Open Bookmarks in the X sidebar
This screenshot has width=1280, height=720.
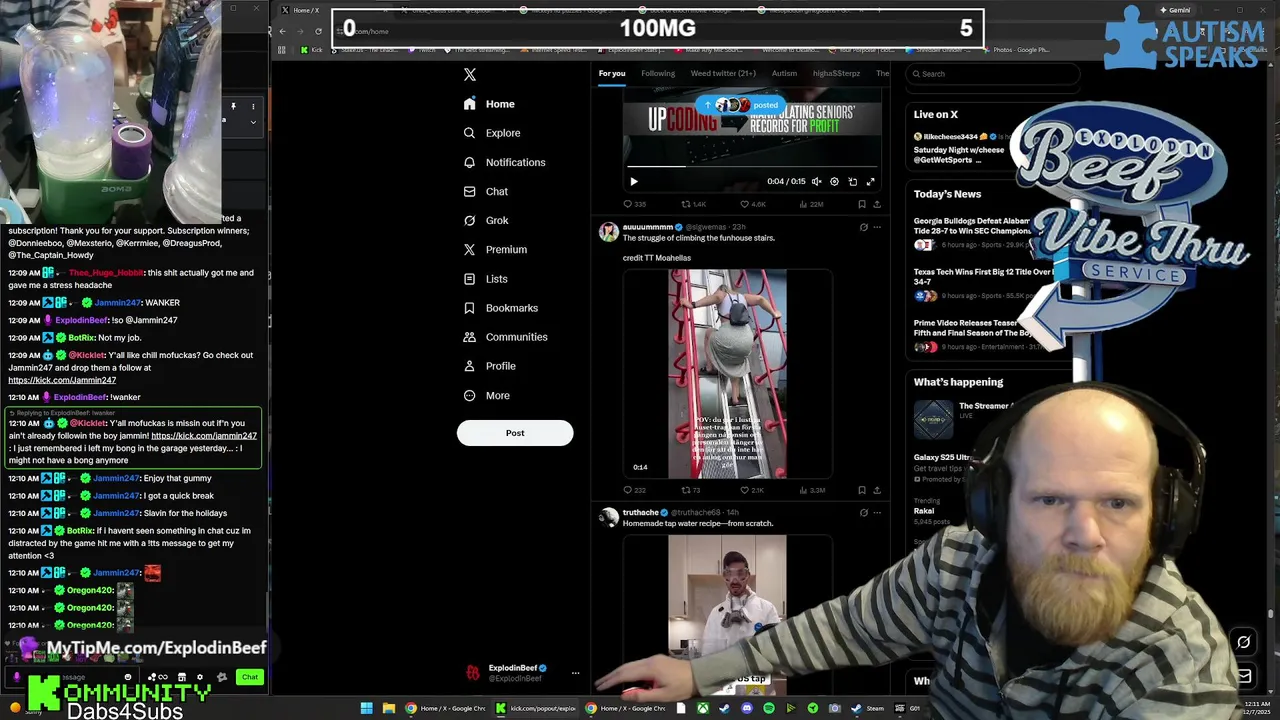click(x=500, y=308)
